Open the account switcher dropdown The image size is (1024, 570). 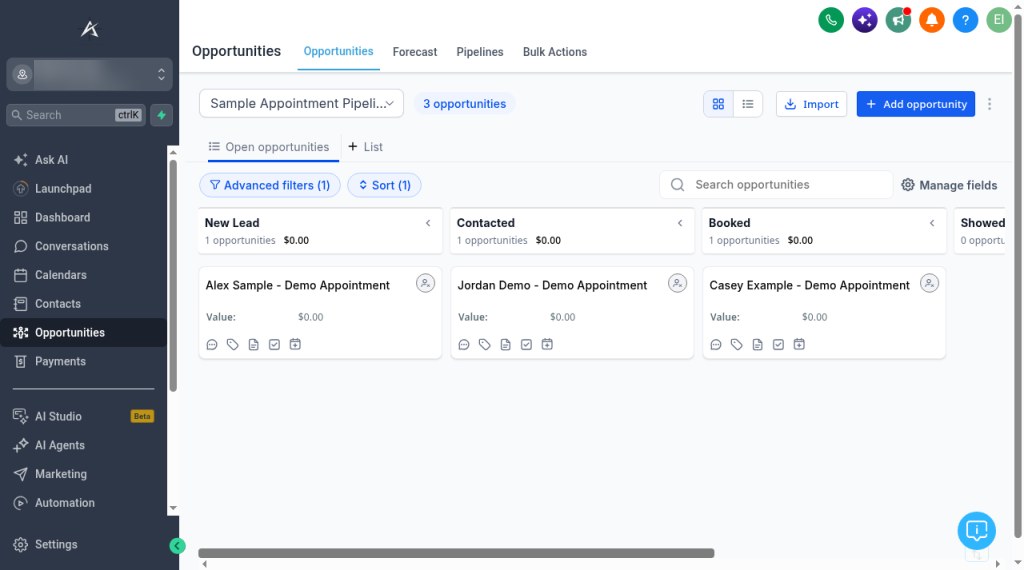point(89,74)
